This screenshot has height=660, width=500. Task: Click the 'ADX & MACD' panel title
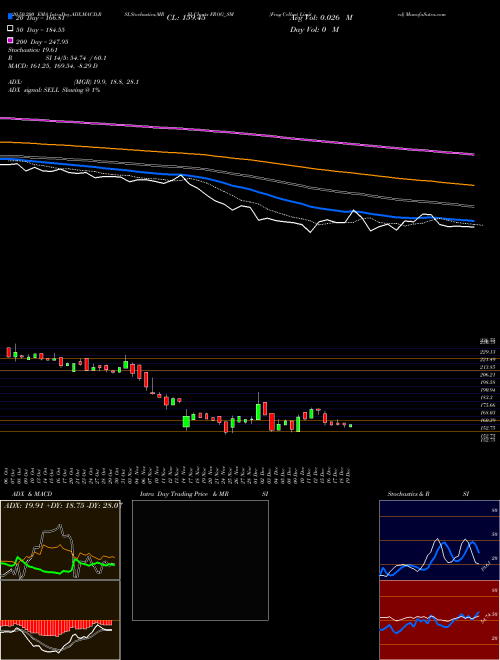32,494
